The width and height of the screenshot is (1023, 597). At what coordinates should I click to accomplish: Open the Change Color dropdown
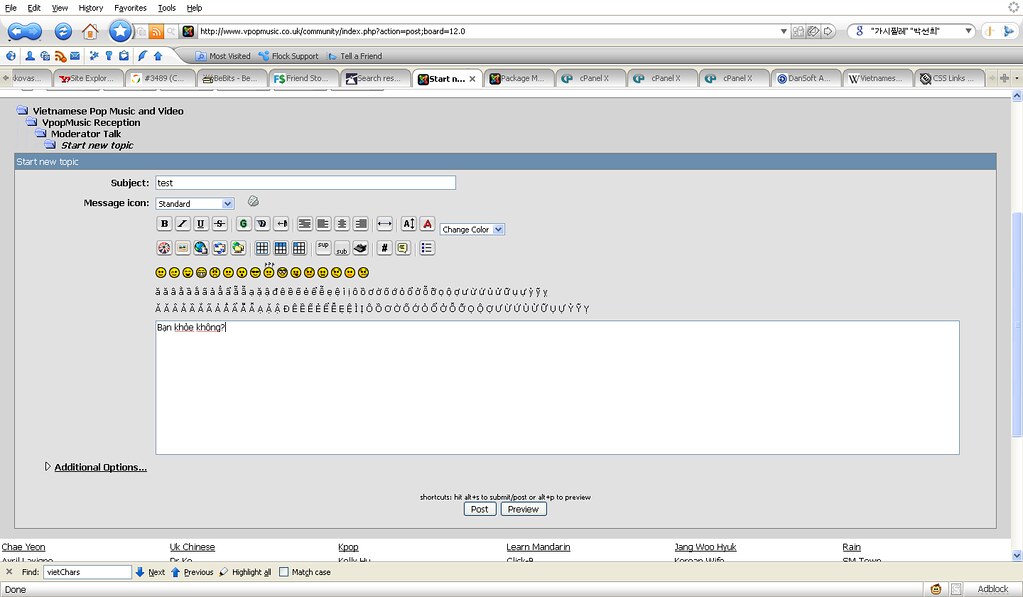point(472,230)
